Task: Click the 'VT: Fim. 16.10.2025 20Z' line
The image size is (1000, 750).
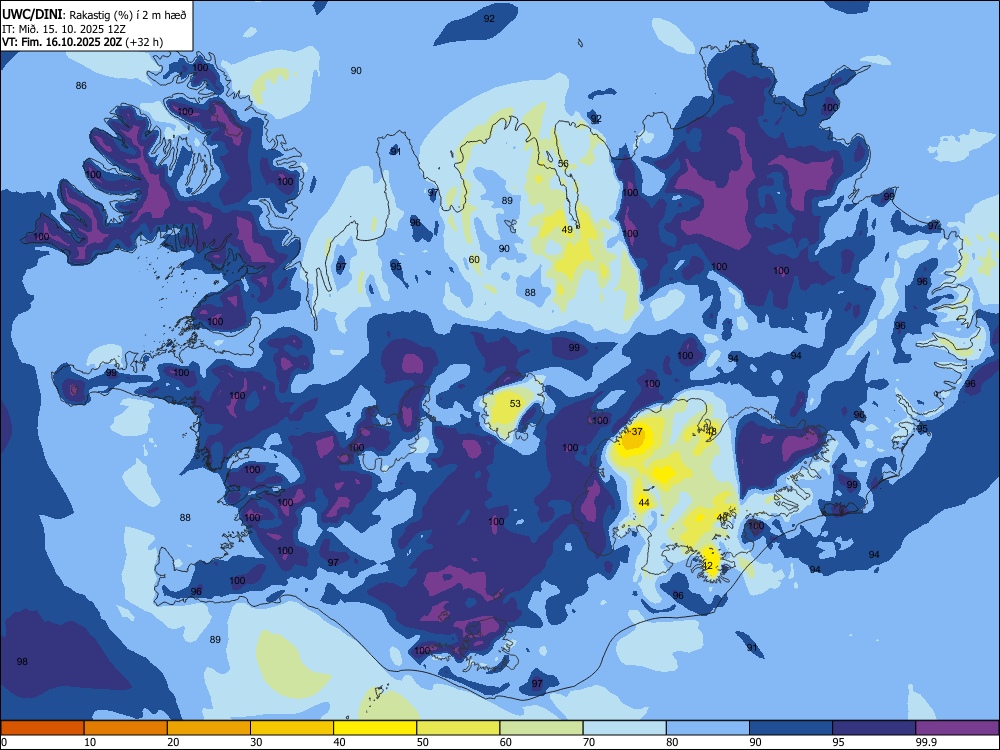Action: tap(62, 42)
